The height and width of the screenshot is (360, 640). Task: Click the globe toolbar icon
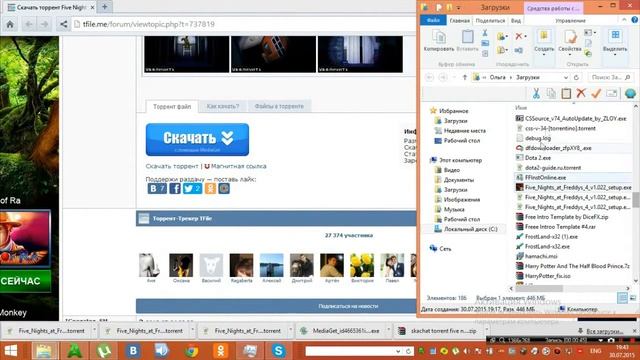(630, 93)
